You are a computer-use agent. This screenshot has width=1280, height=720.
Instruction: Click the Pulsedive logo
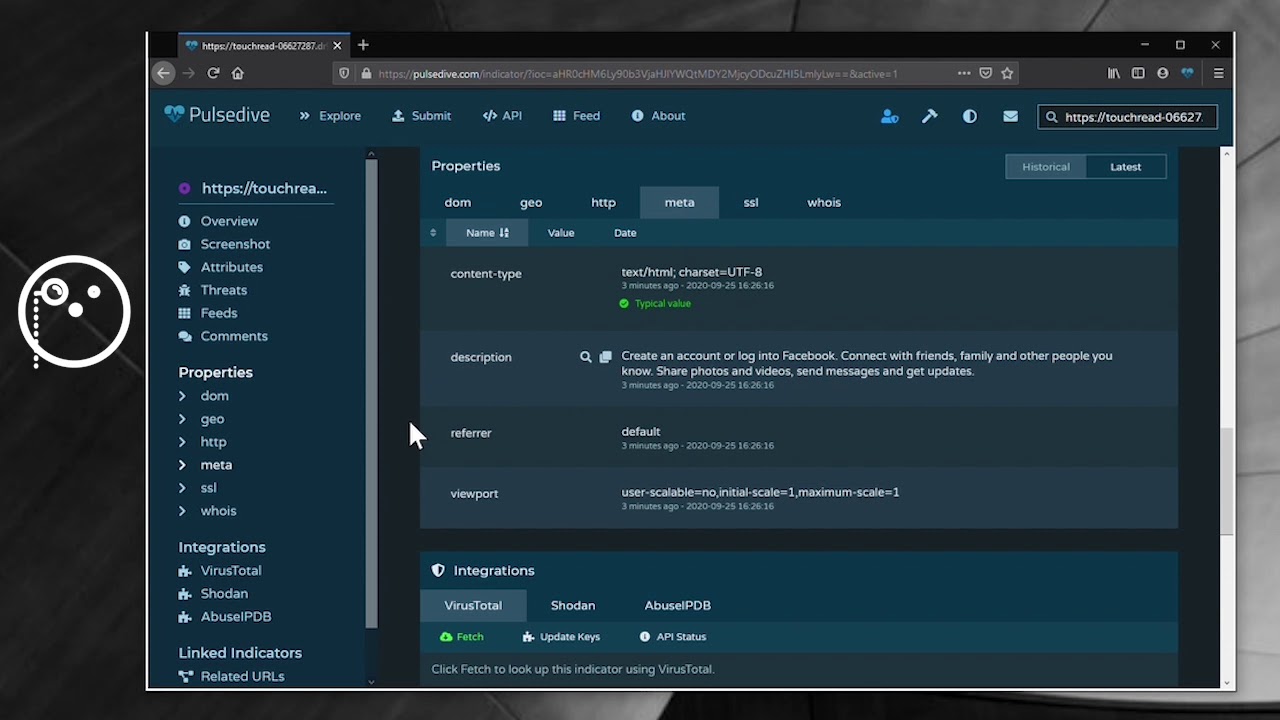[217, 115]
